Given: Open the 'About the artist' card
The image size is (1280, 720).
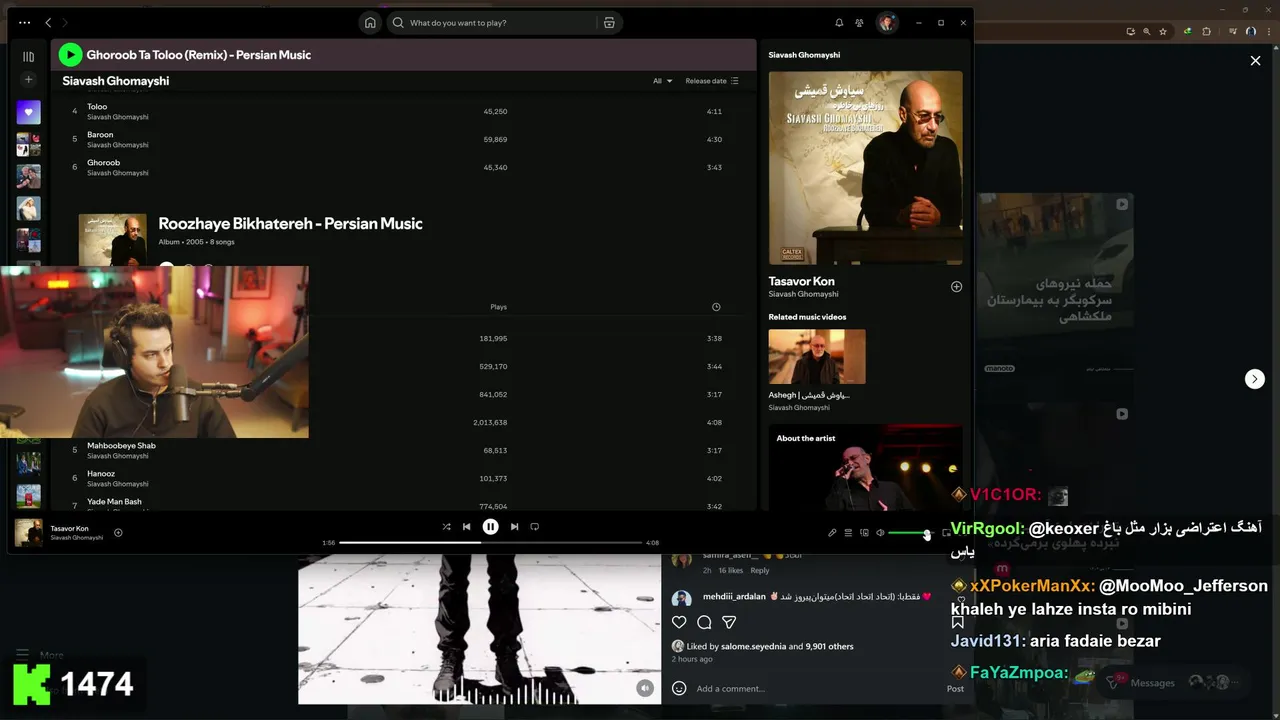Looking at the screenshot, I should point(865,468).
